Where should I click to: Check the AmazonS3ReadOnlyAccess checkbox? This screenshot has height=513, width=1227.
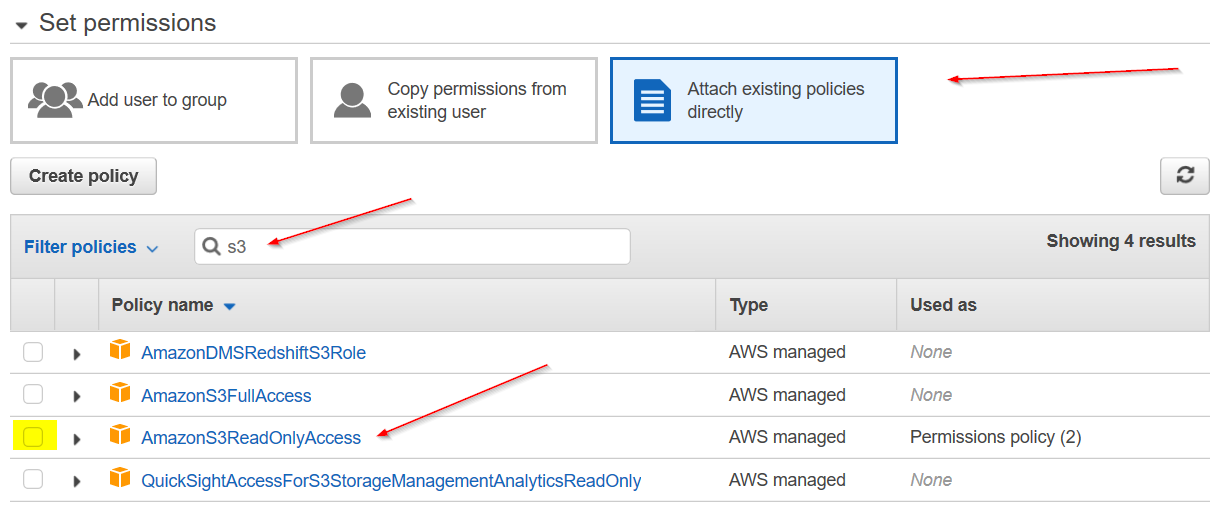[34, 437]
